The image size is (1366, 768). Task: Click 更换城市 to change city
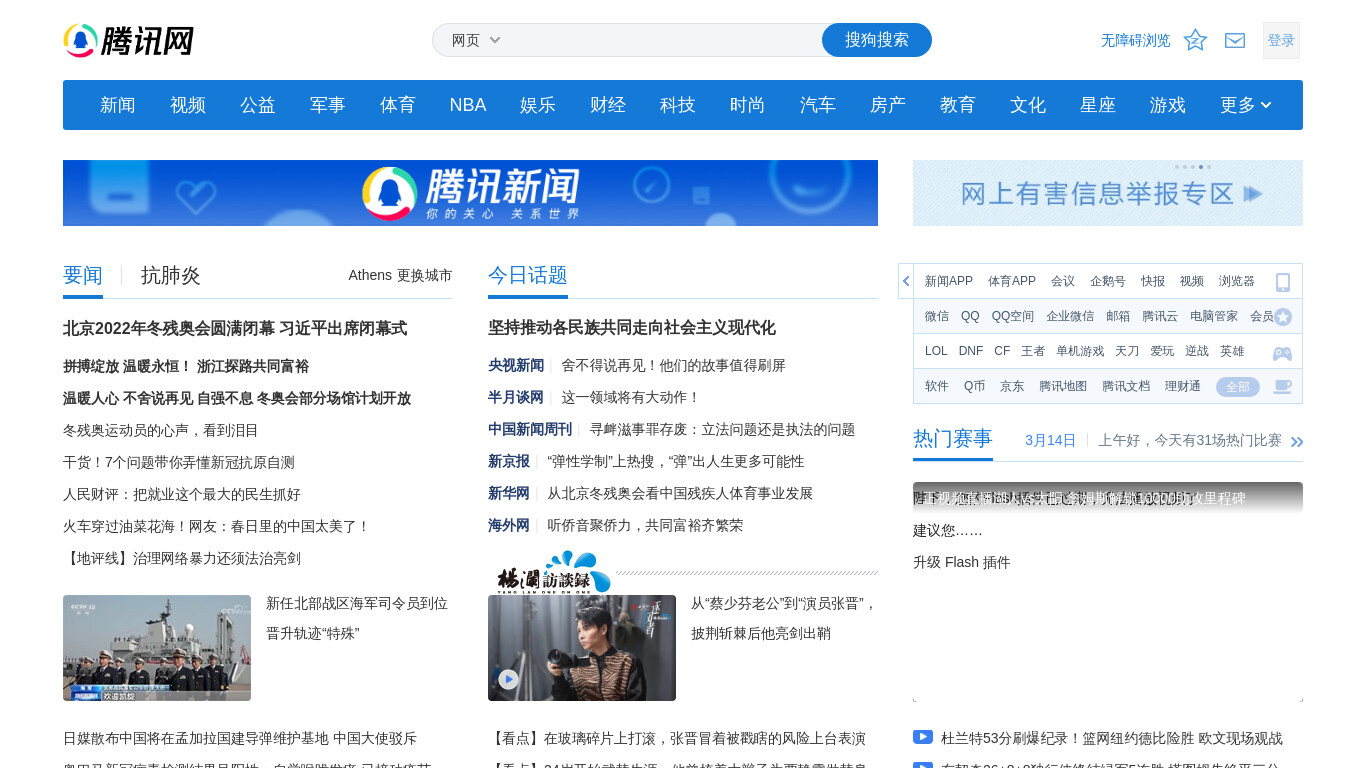(x=424, y=275)
